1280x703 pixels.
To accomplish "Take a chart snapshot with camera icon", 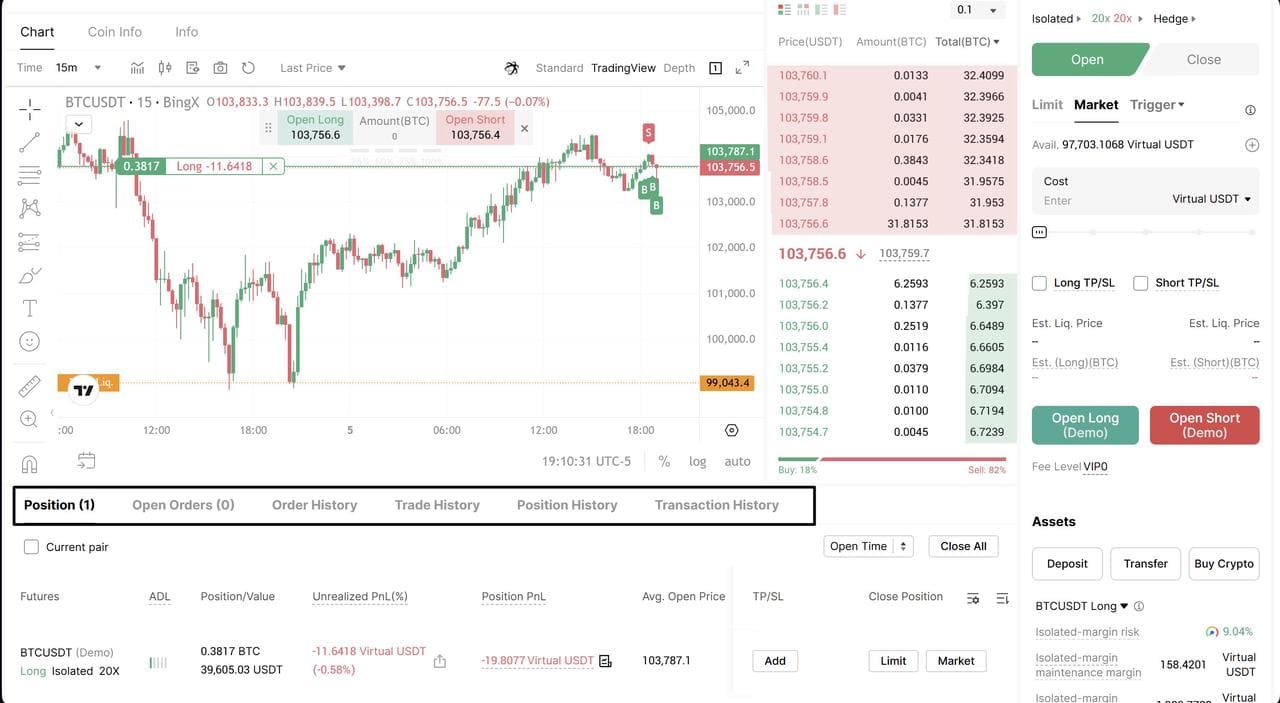I will 220,68.
